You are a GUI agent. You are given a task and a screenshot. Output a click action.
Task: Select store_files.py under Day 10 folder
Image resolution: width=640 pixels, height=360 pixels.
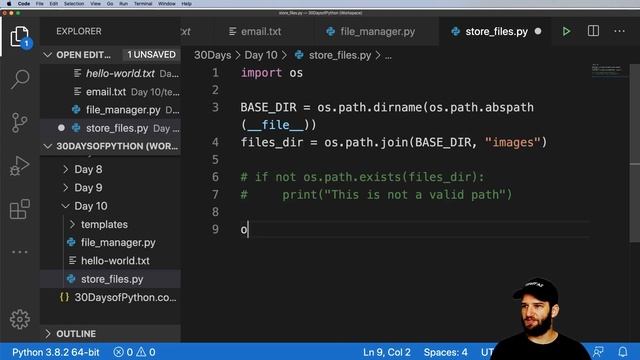point(110,279)
